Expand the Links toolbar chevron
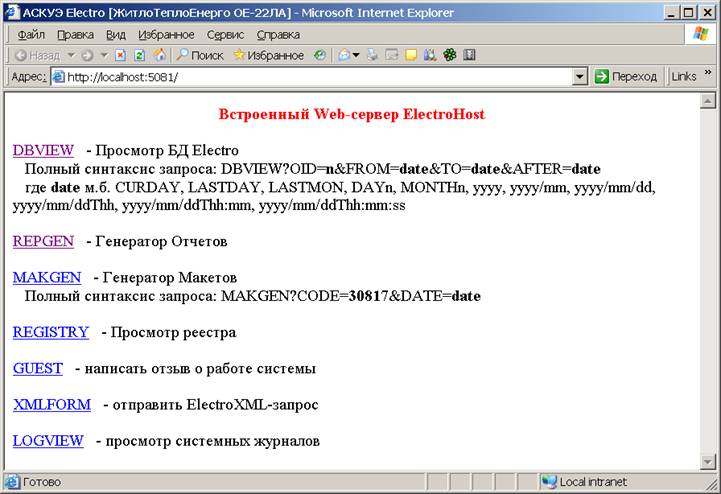Viewport: 721px width, 494px height. coord(708,72)
